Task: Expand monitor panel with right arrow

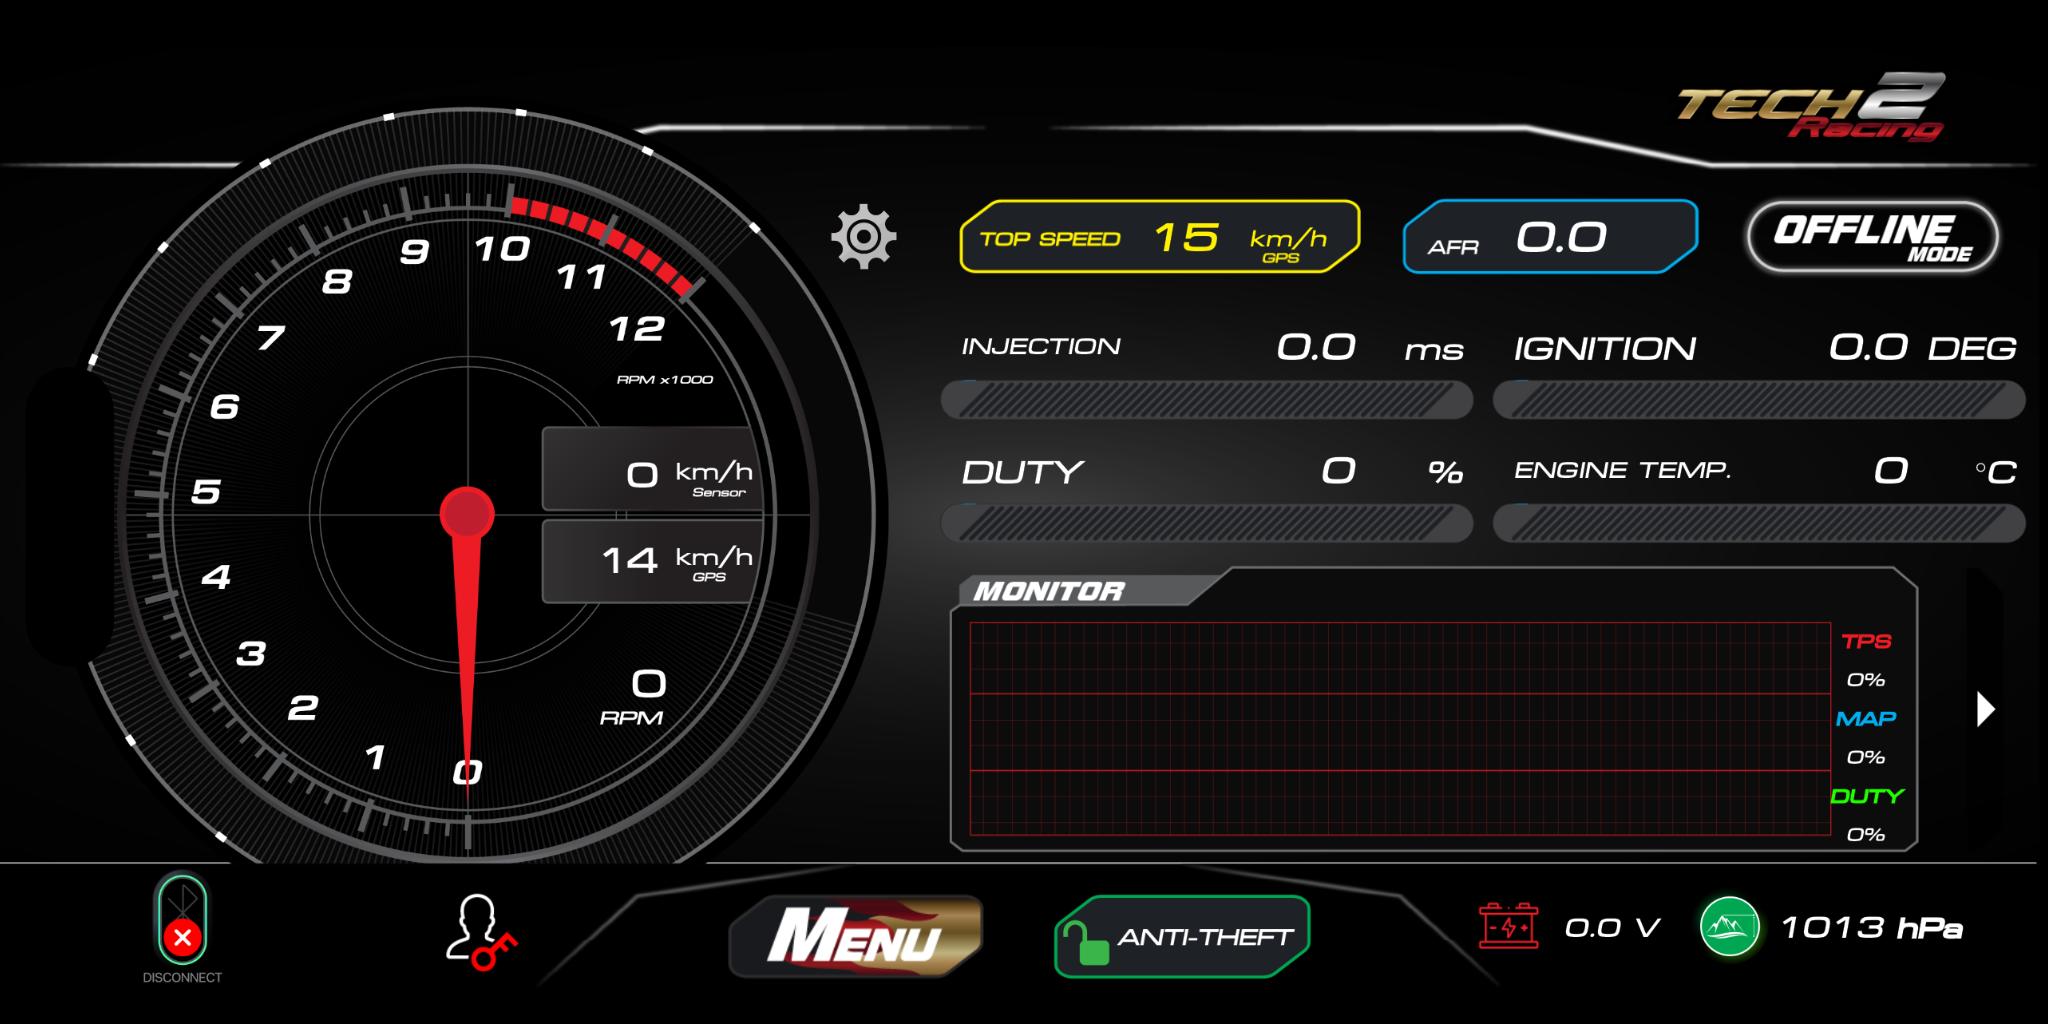Action: coord(1986,709)
